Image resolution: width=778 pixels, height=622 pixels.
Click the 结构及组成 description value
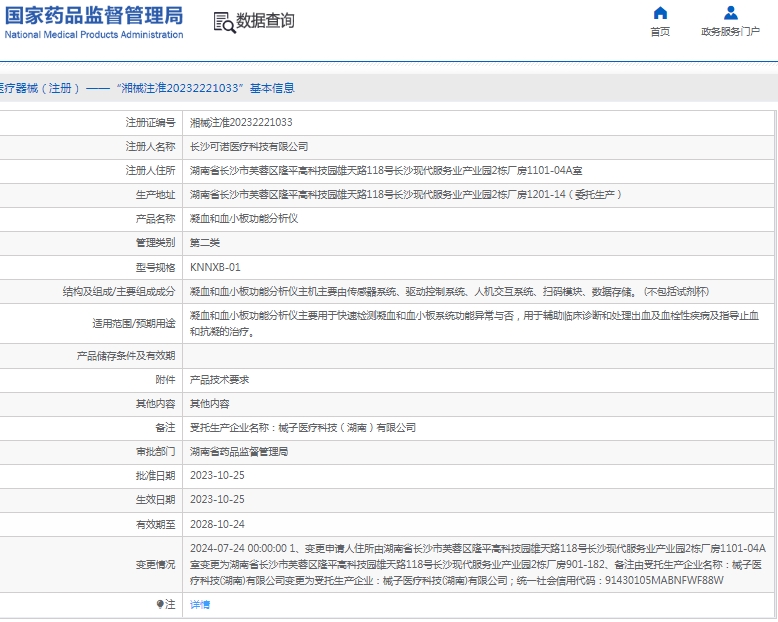[x=450, y=292]
